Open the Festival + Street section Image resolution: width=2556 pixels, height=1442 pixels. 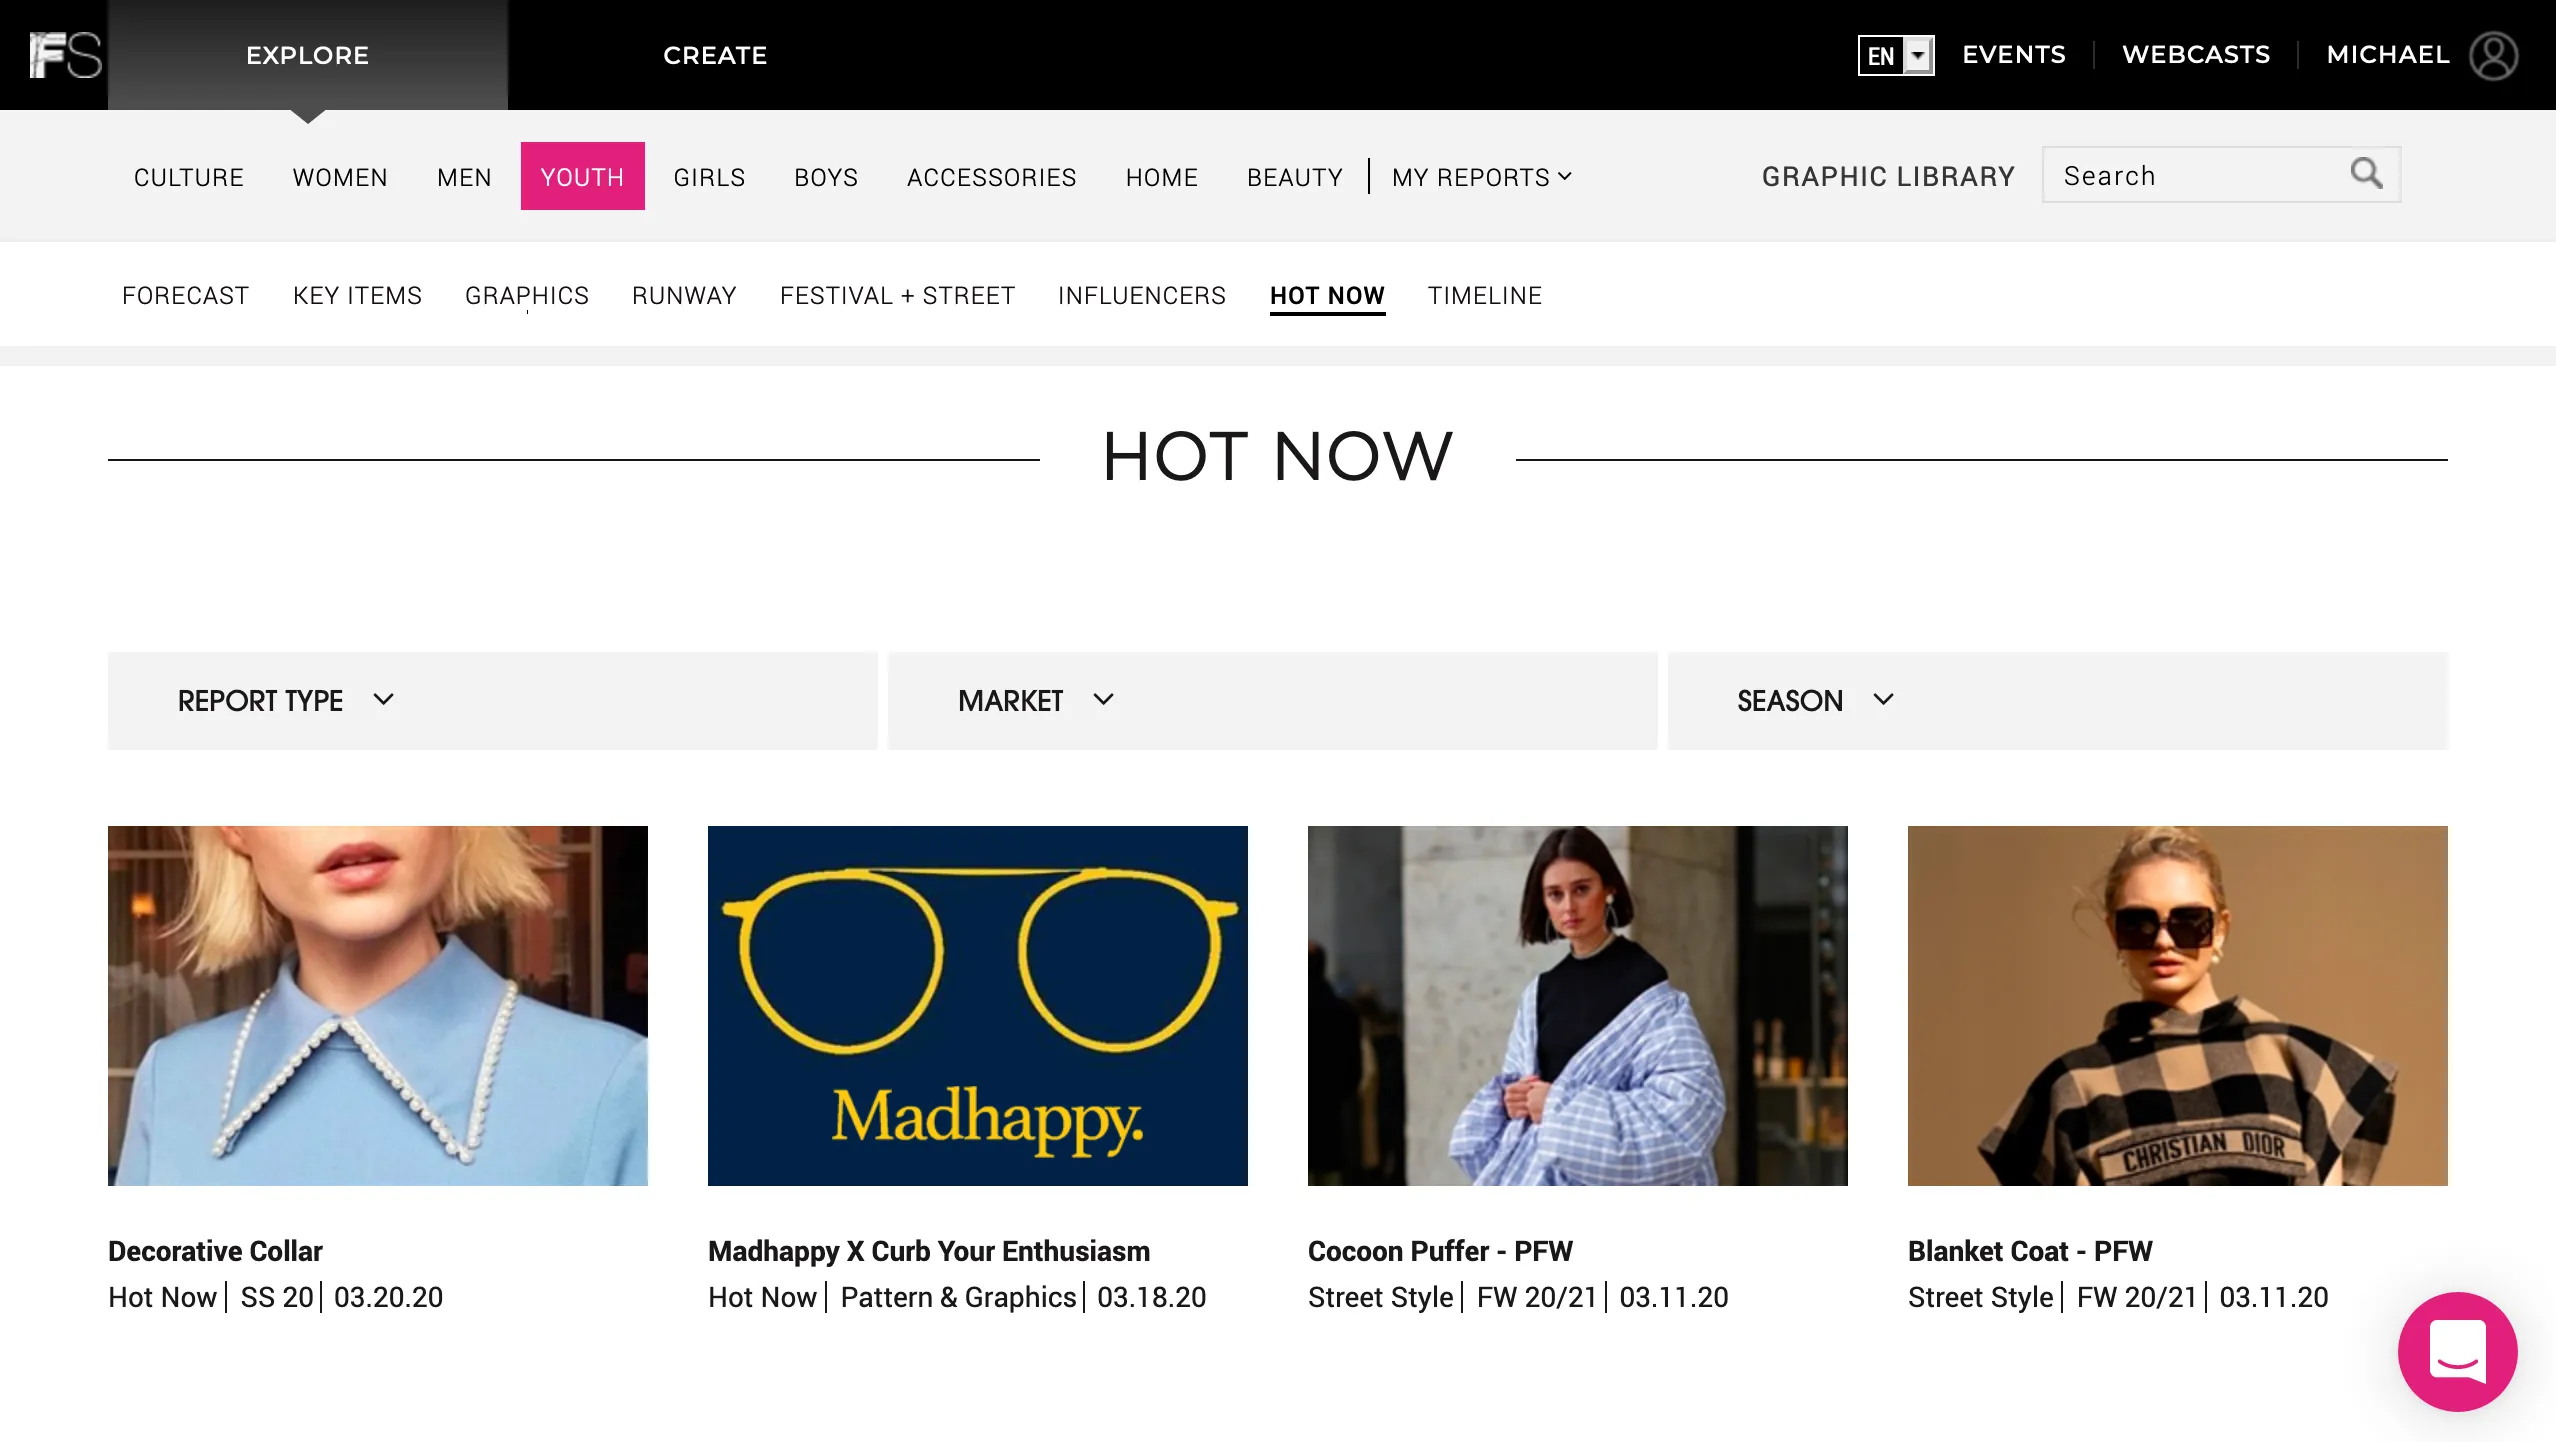(897, 296)
